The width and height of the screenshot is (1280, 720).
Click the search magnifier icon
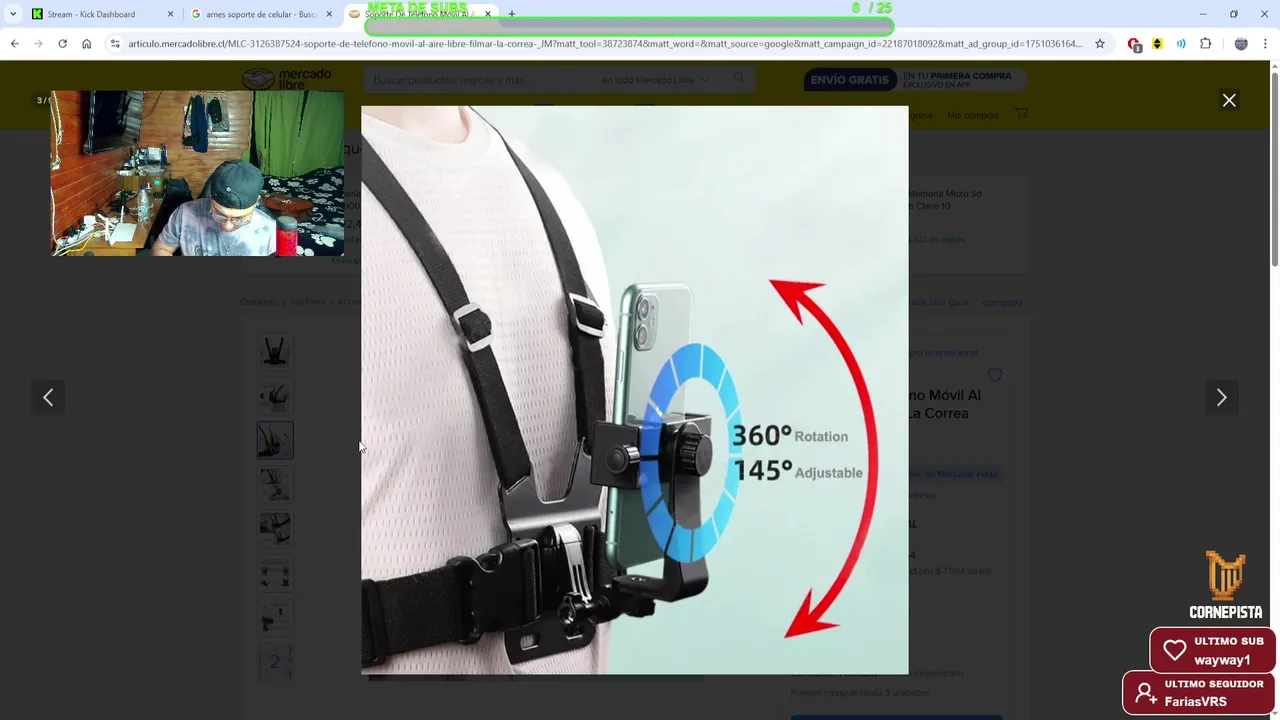[x=739, y=78]
